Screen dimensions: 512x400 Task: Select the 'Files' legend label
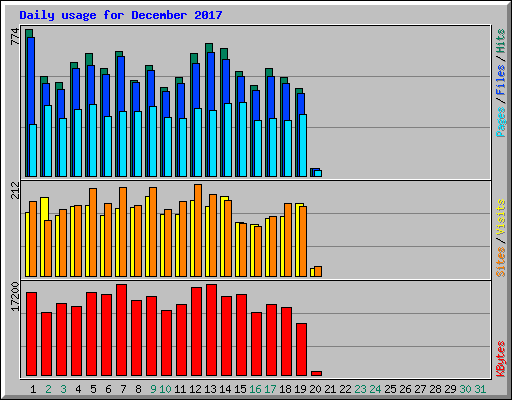click(501, 80)
